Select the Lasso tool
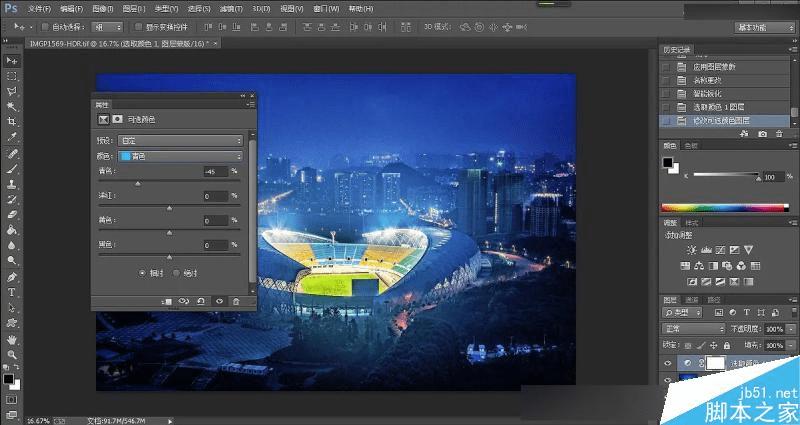Screen dimensions: 800x425 [x=11, y=91]
